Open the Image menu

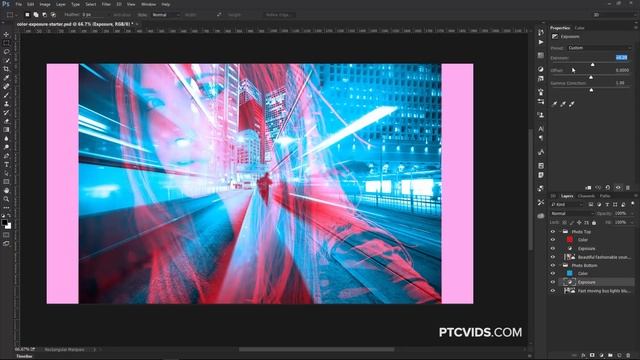click(x=45, y=4)
